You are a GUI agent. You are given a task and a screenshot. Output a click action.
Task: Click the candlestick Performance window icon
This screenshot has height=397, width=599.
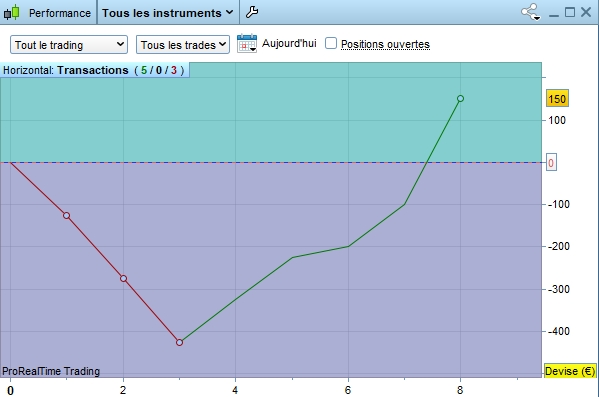pos(11,12)
